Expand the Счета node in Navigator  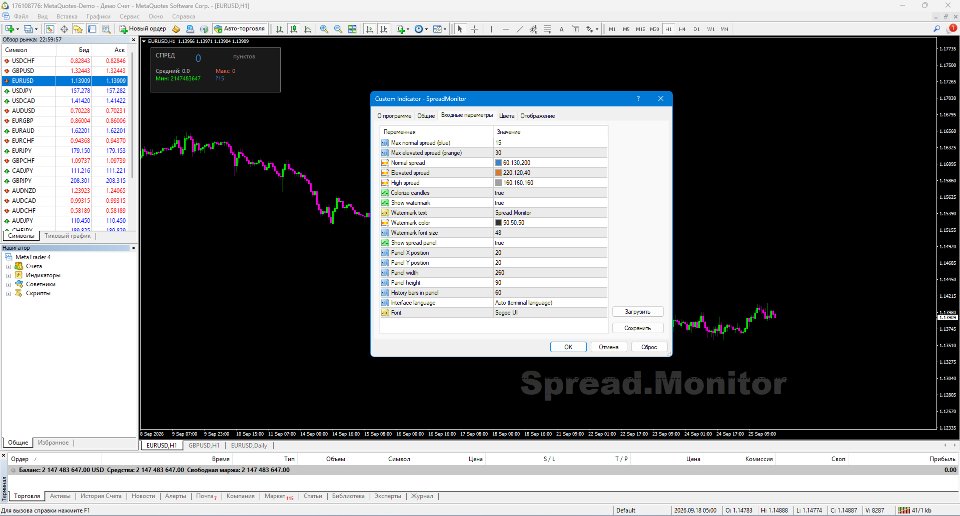[x=9, y=266]
